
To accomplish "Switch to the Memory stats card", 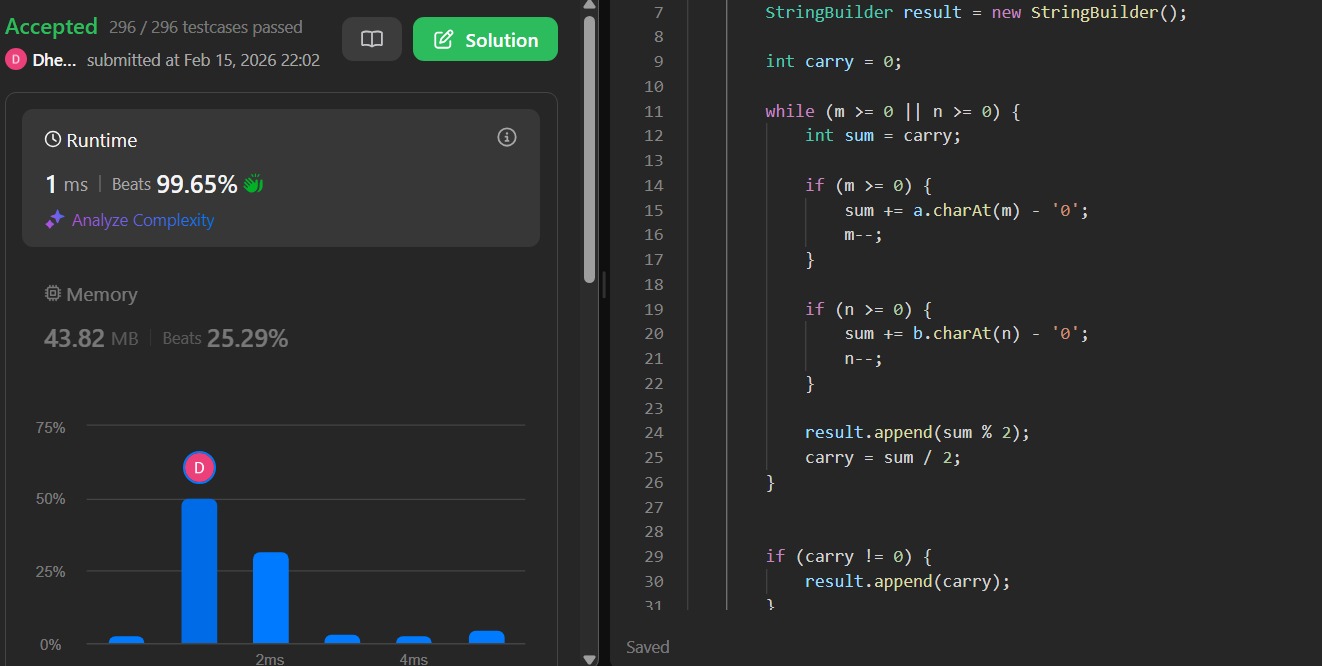I will (280, 317).
